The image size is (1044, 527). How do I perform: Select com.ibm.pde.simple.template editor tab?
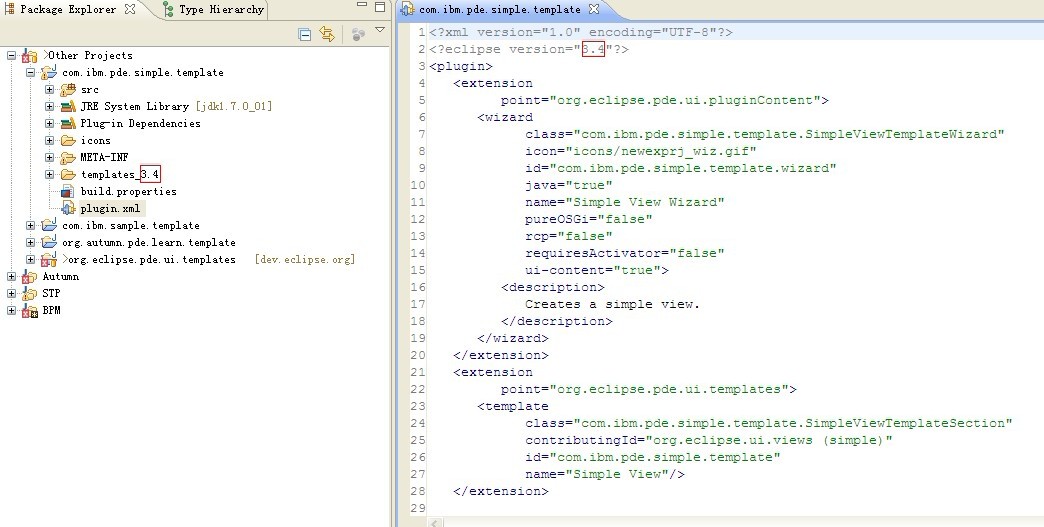pos(499,9)
